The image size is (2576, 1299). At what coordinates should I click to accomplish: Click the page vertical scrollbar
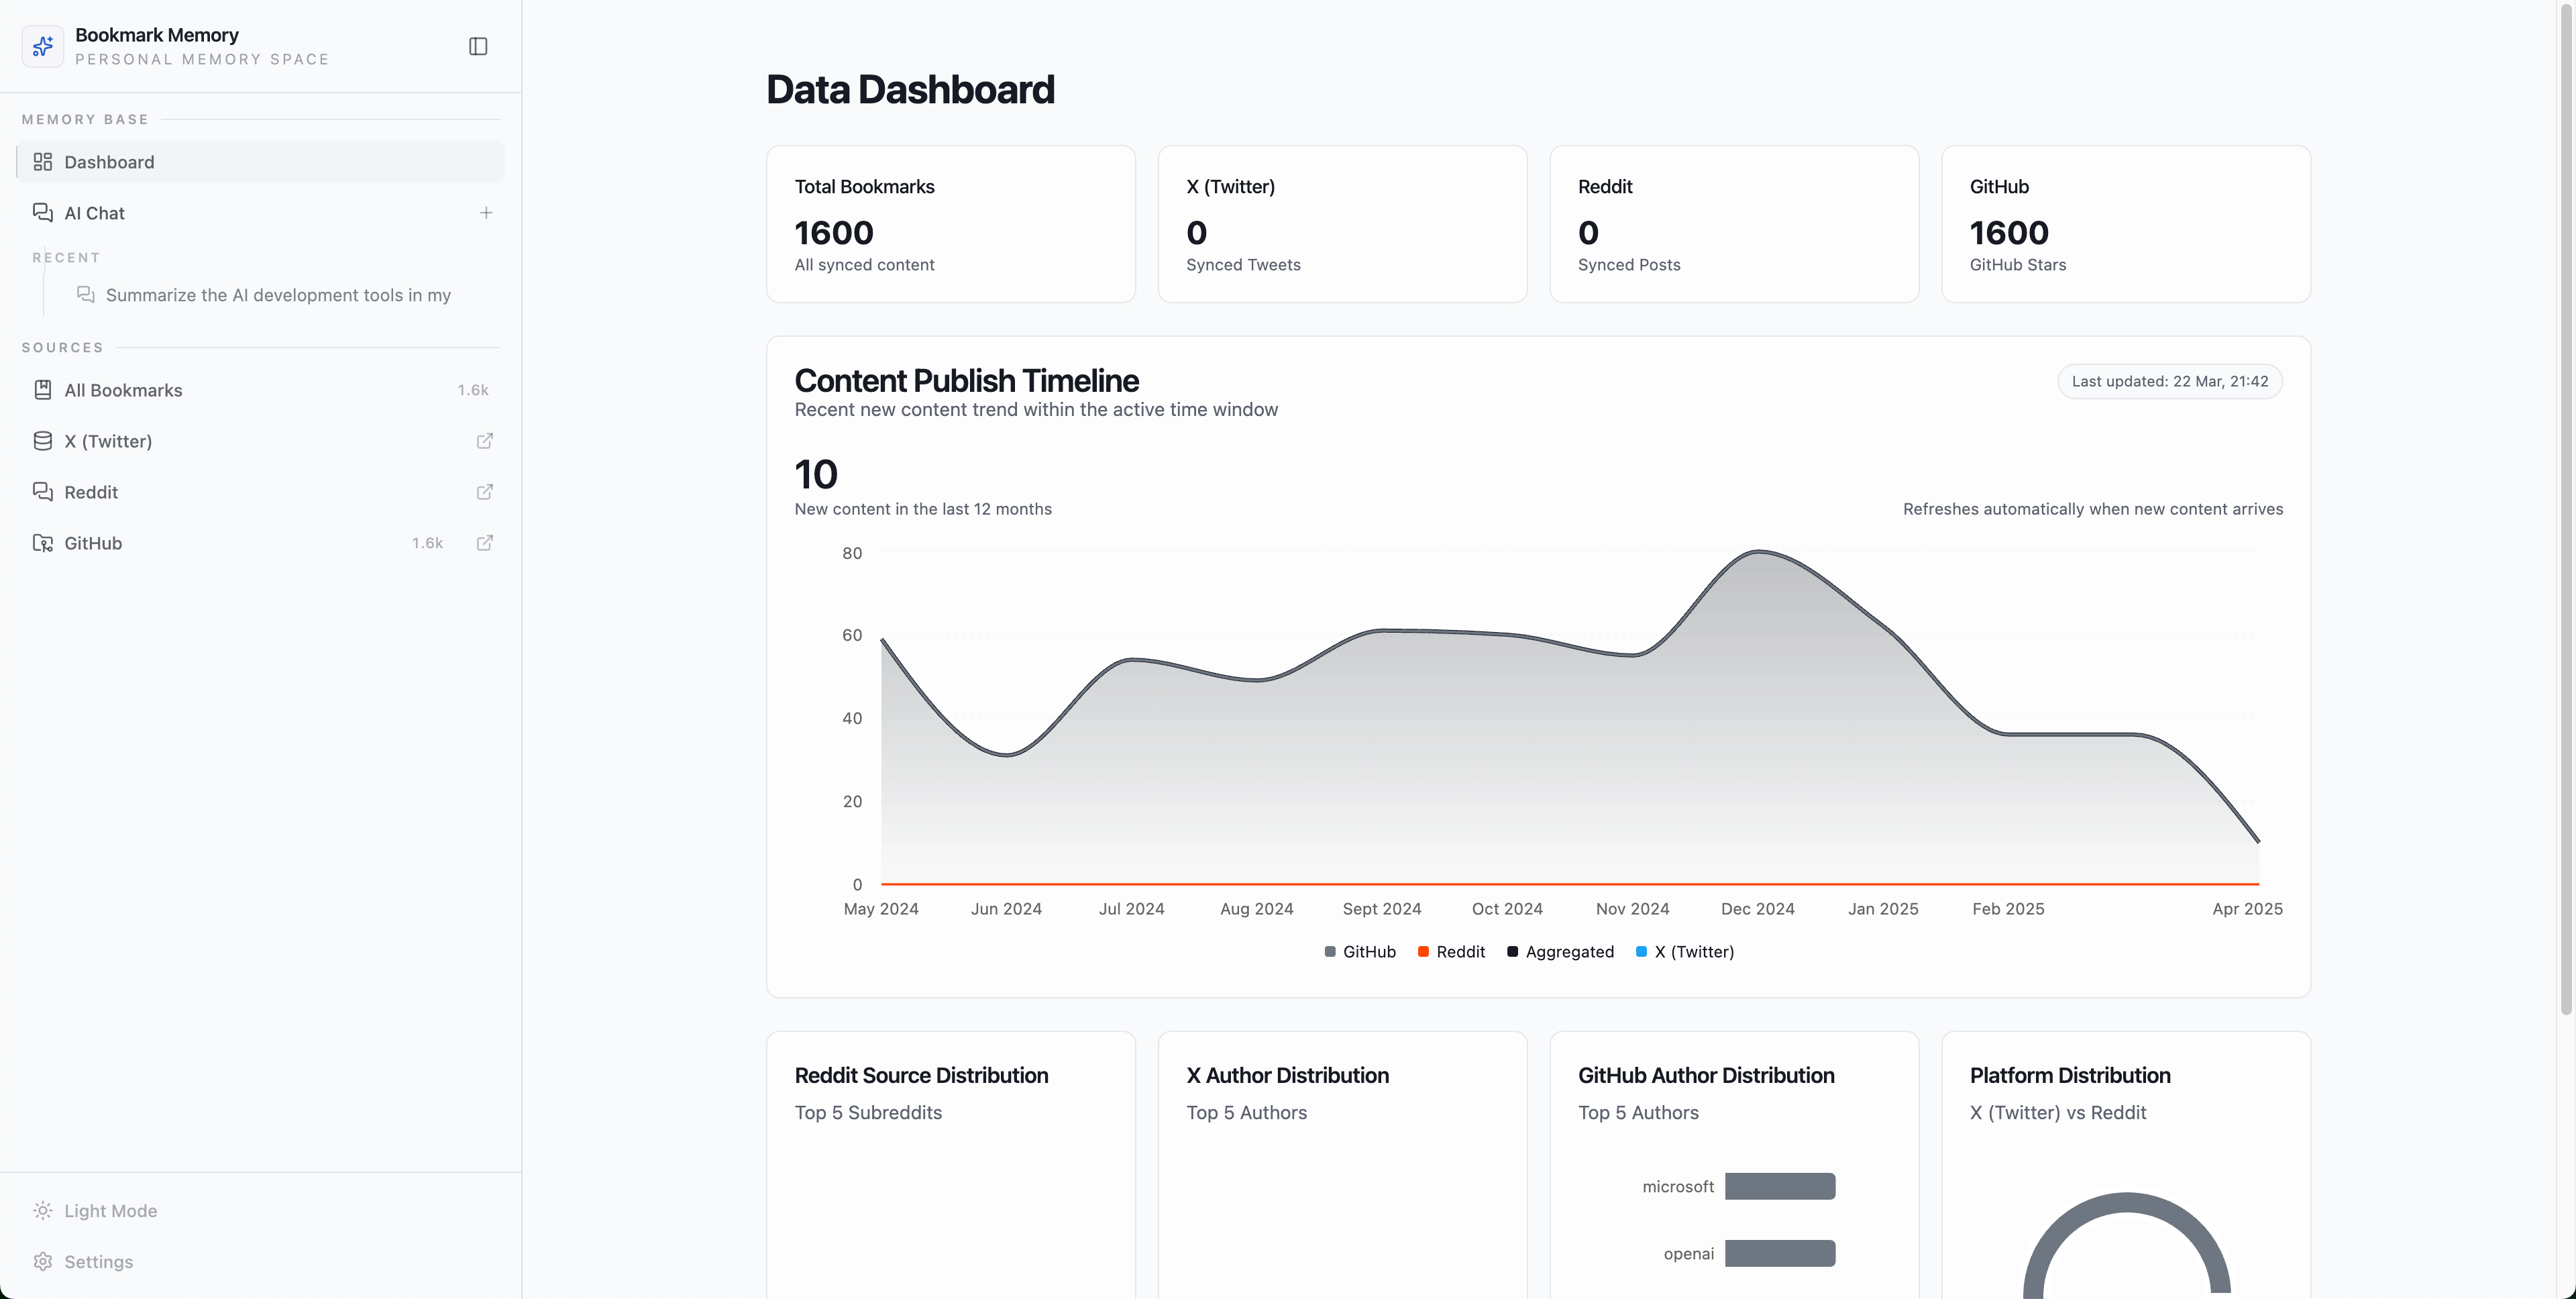[x=2566, y=500]
